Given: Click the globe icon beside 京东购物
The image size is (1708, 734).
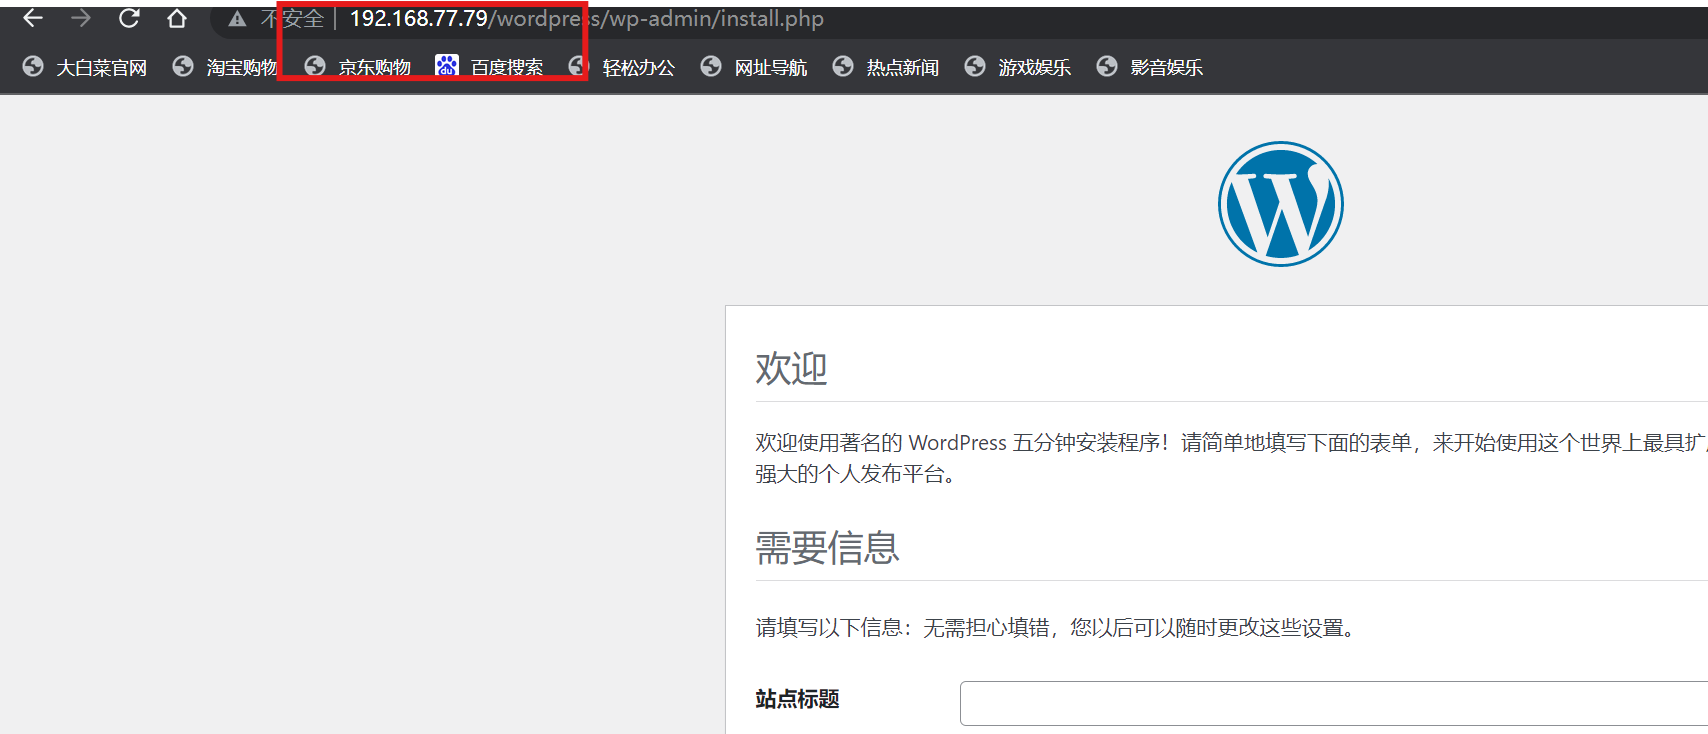Looking at the screenshot, I should click(315, 66).
